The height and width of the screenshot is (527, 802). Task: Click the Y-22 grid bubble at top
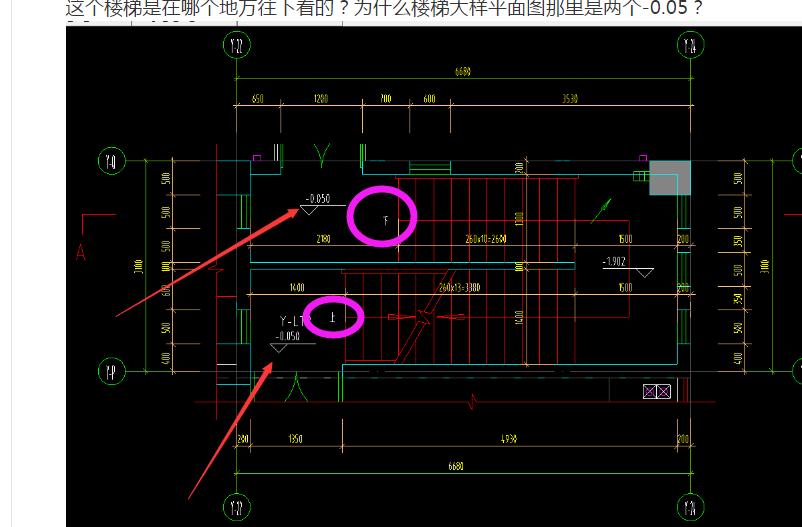tap(237, 46)
